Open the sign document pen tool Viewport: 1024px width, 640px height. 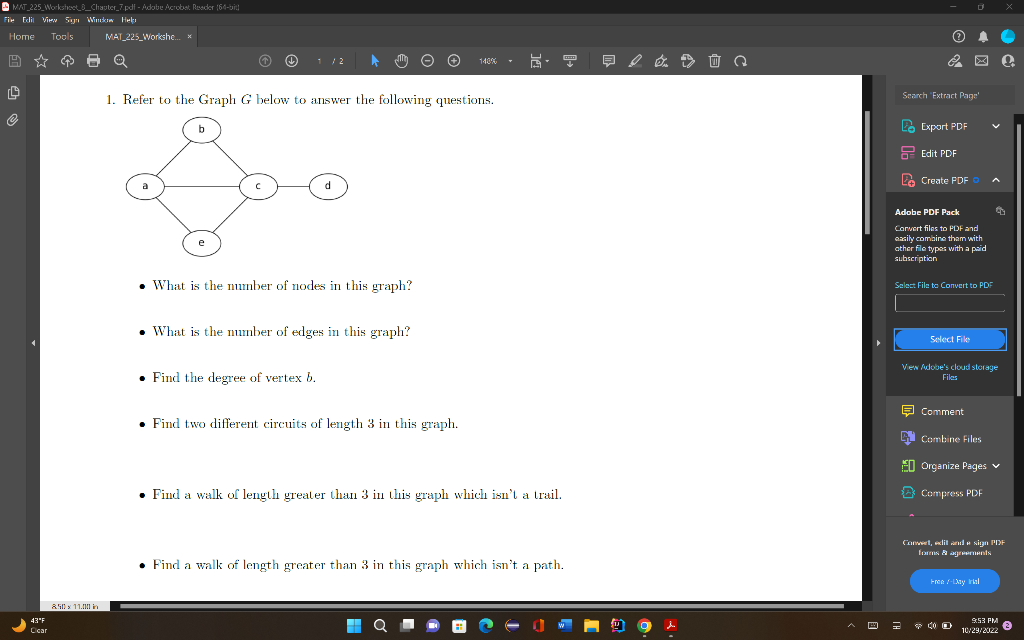point(661,61)
